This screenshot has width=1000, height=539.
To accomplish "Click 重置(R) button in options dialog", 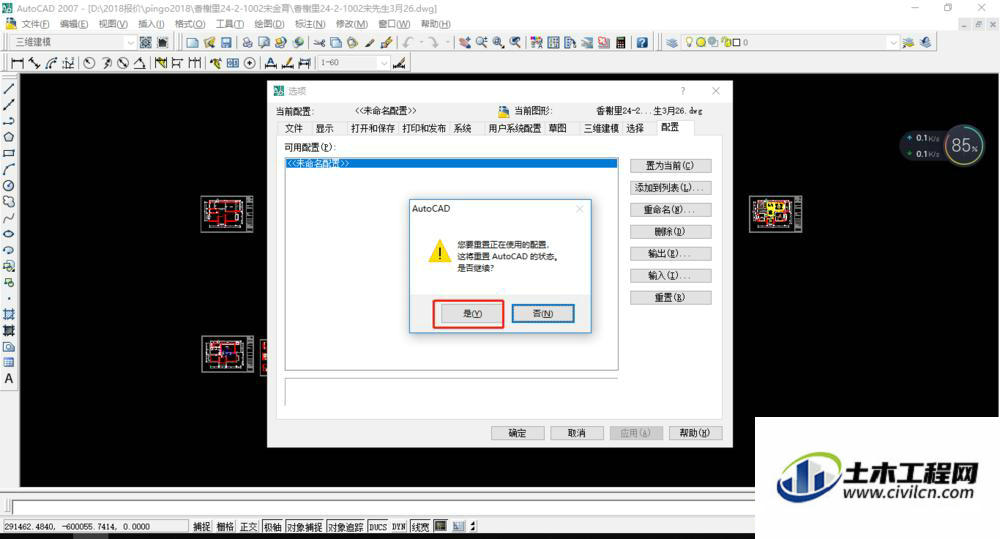I will [x=670, y=297].
